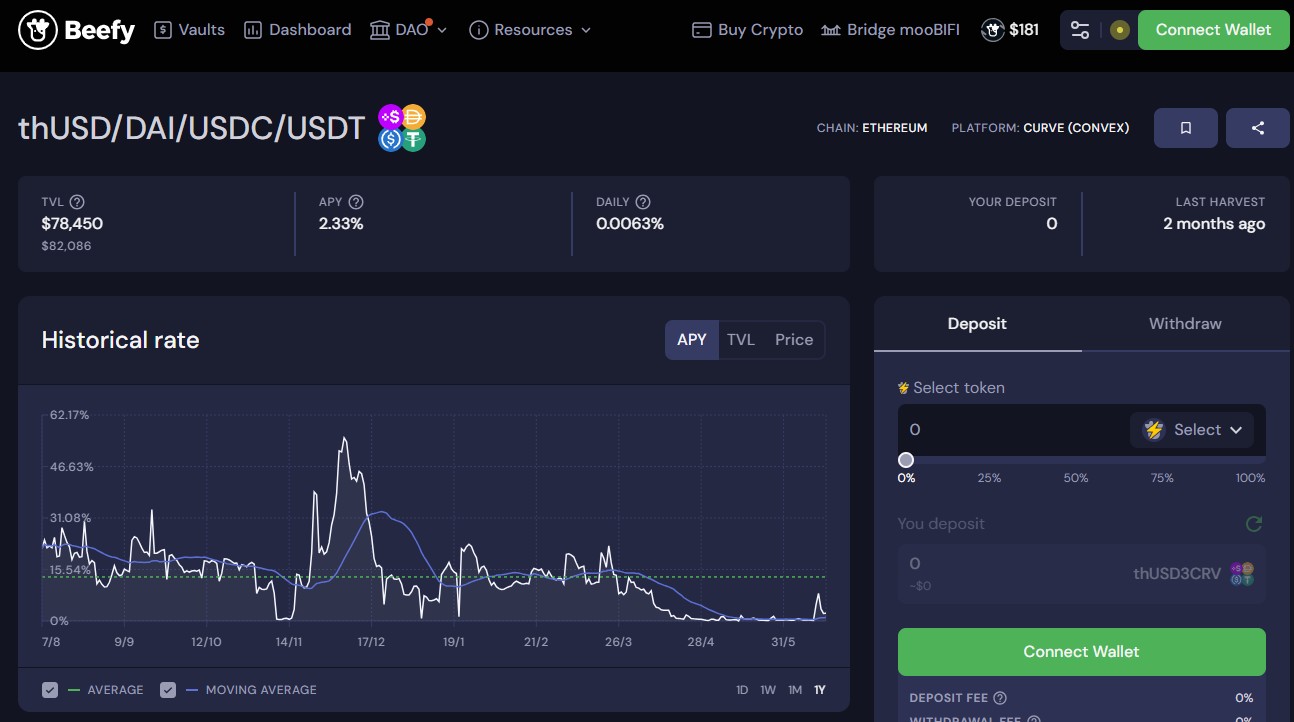Switch the chart to Price
This screenshot has width=1294, height=722.
pyautogui.click(x=794, y=340)
